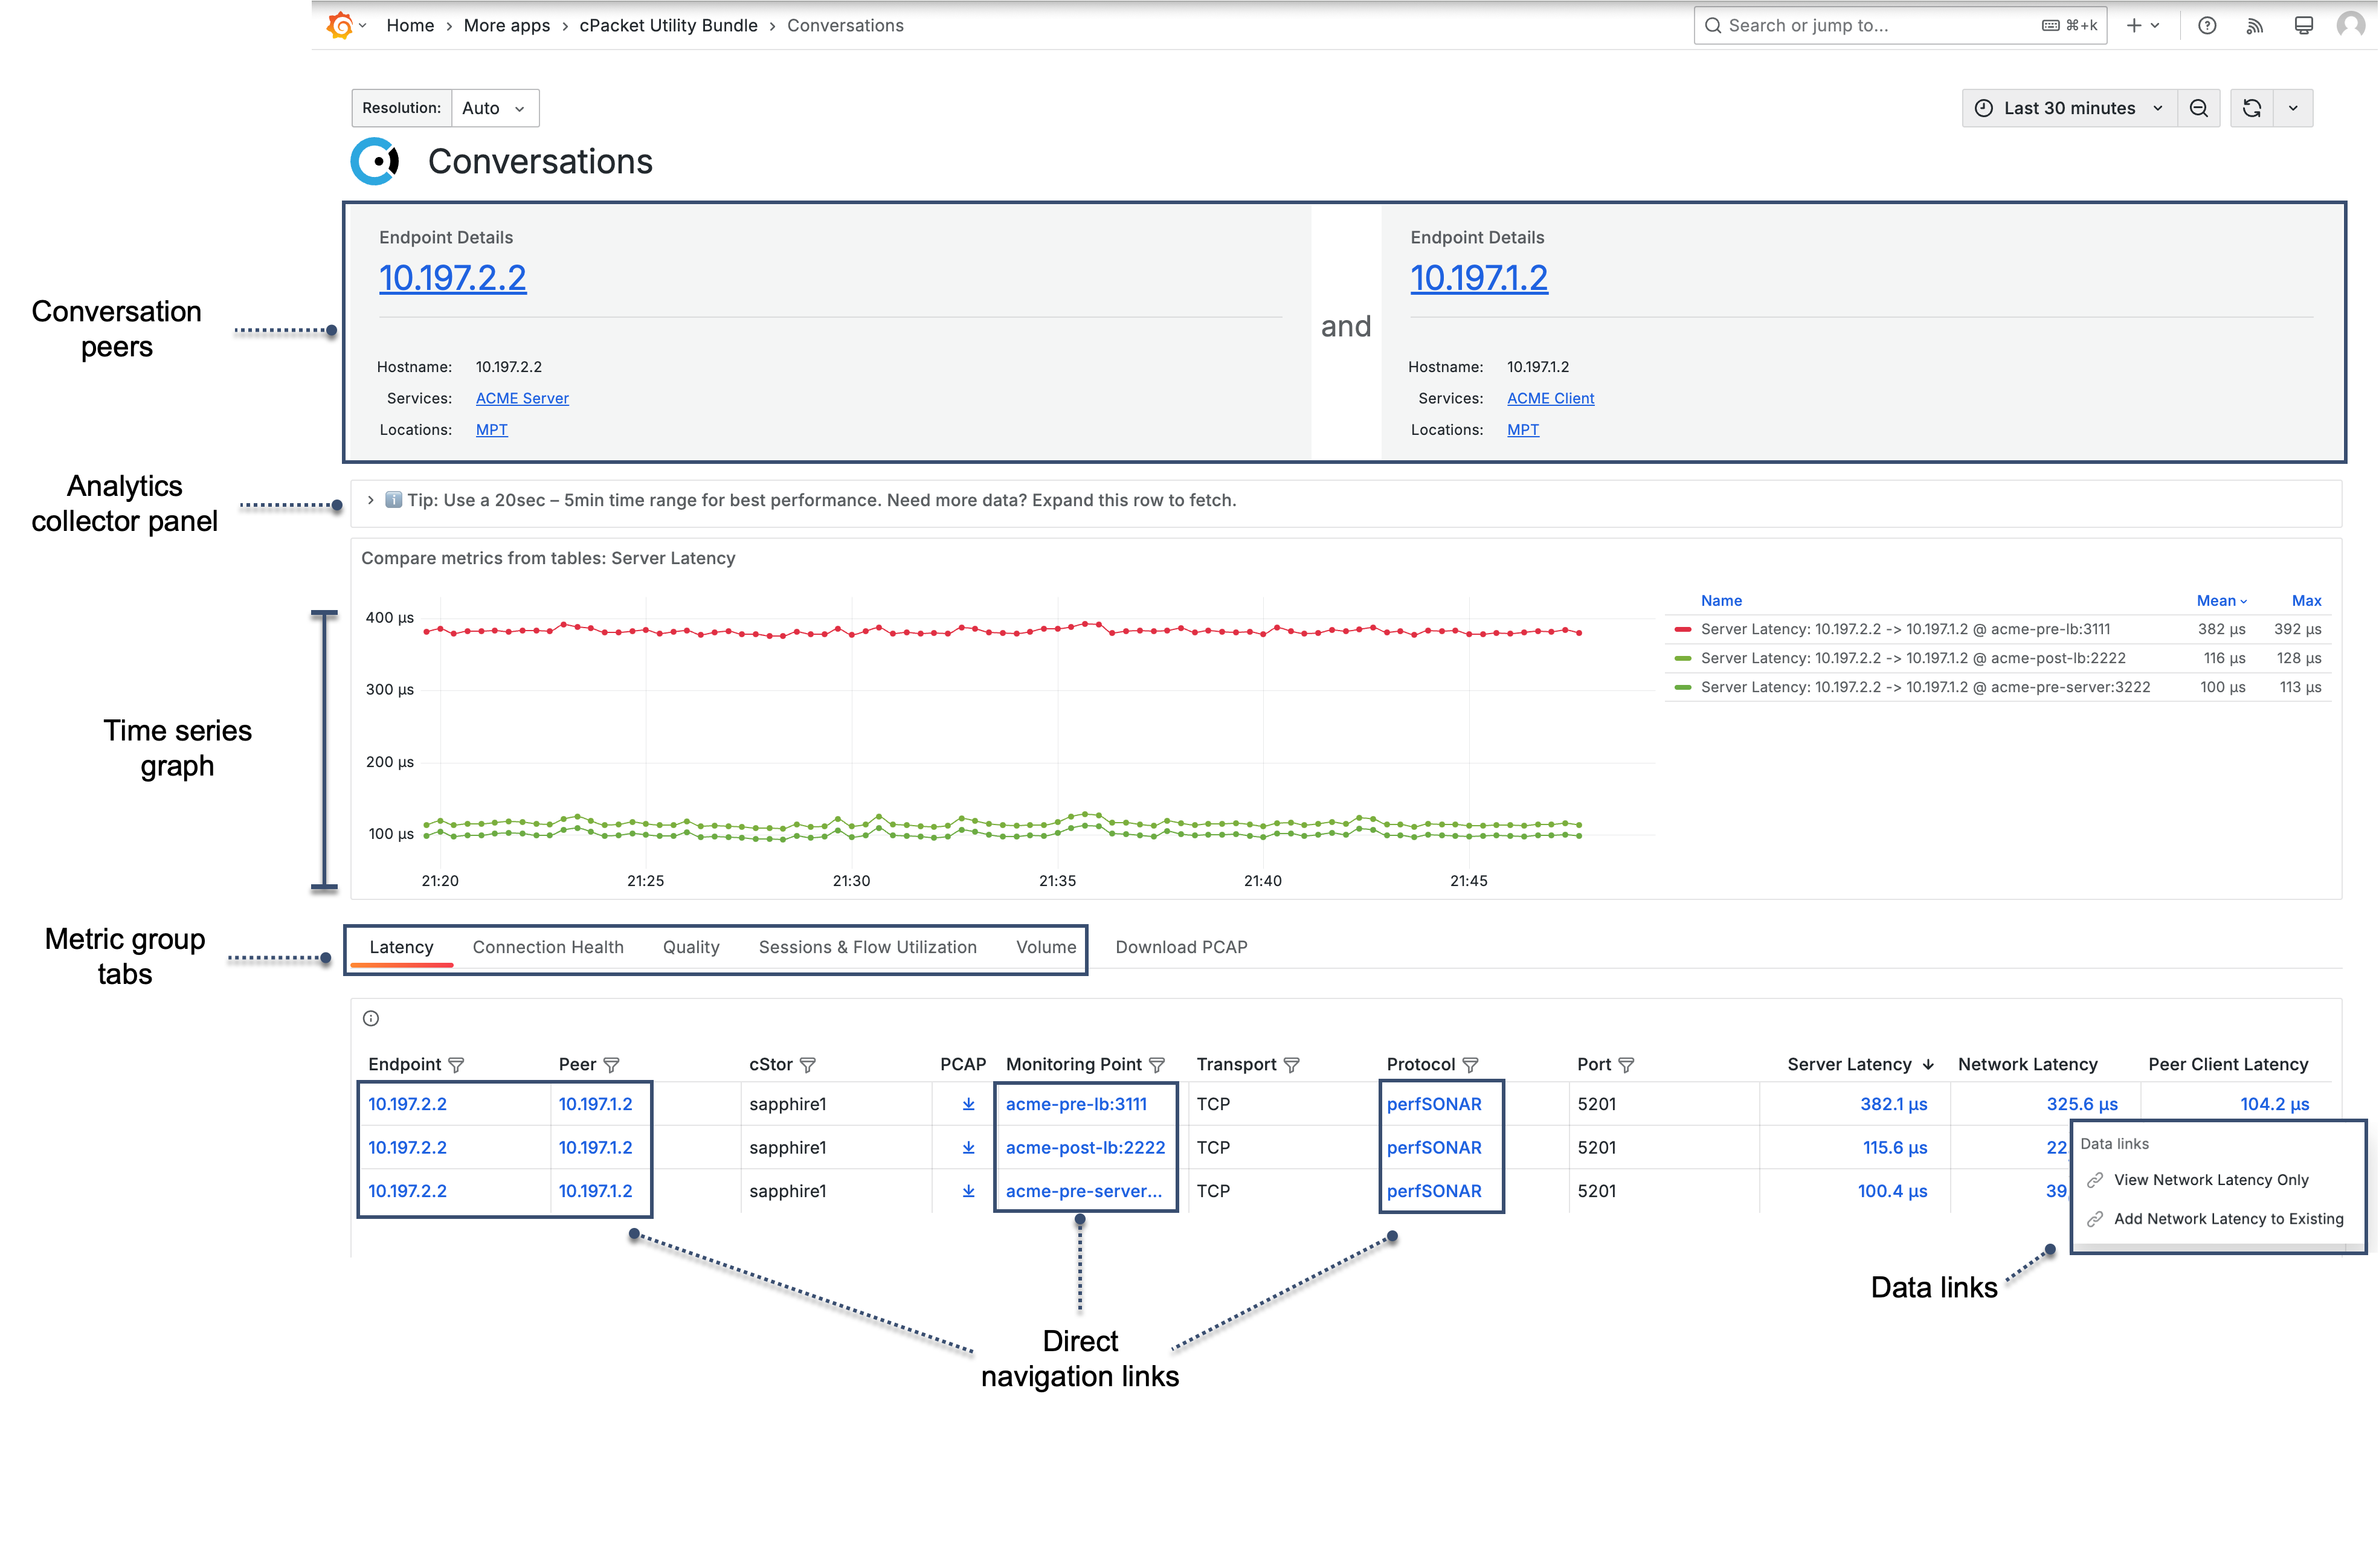2379x1568 pixels.
Task: Click the green acme-pre-server legend color swatch
Action: pyautogui.click(x=1682, y=687)
